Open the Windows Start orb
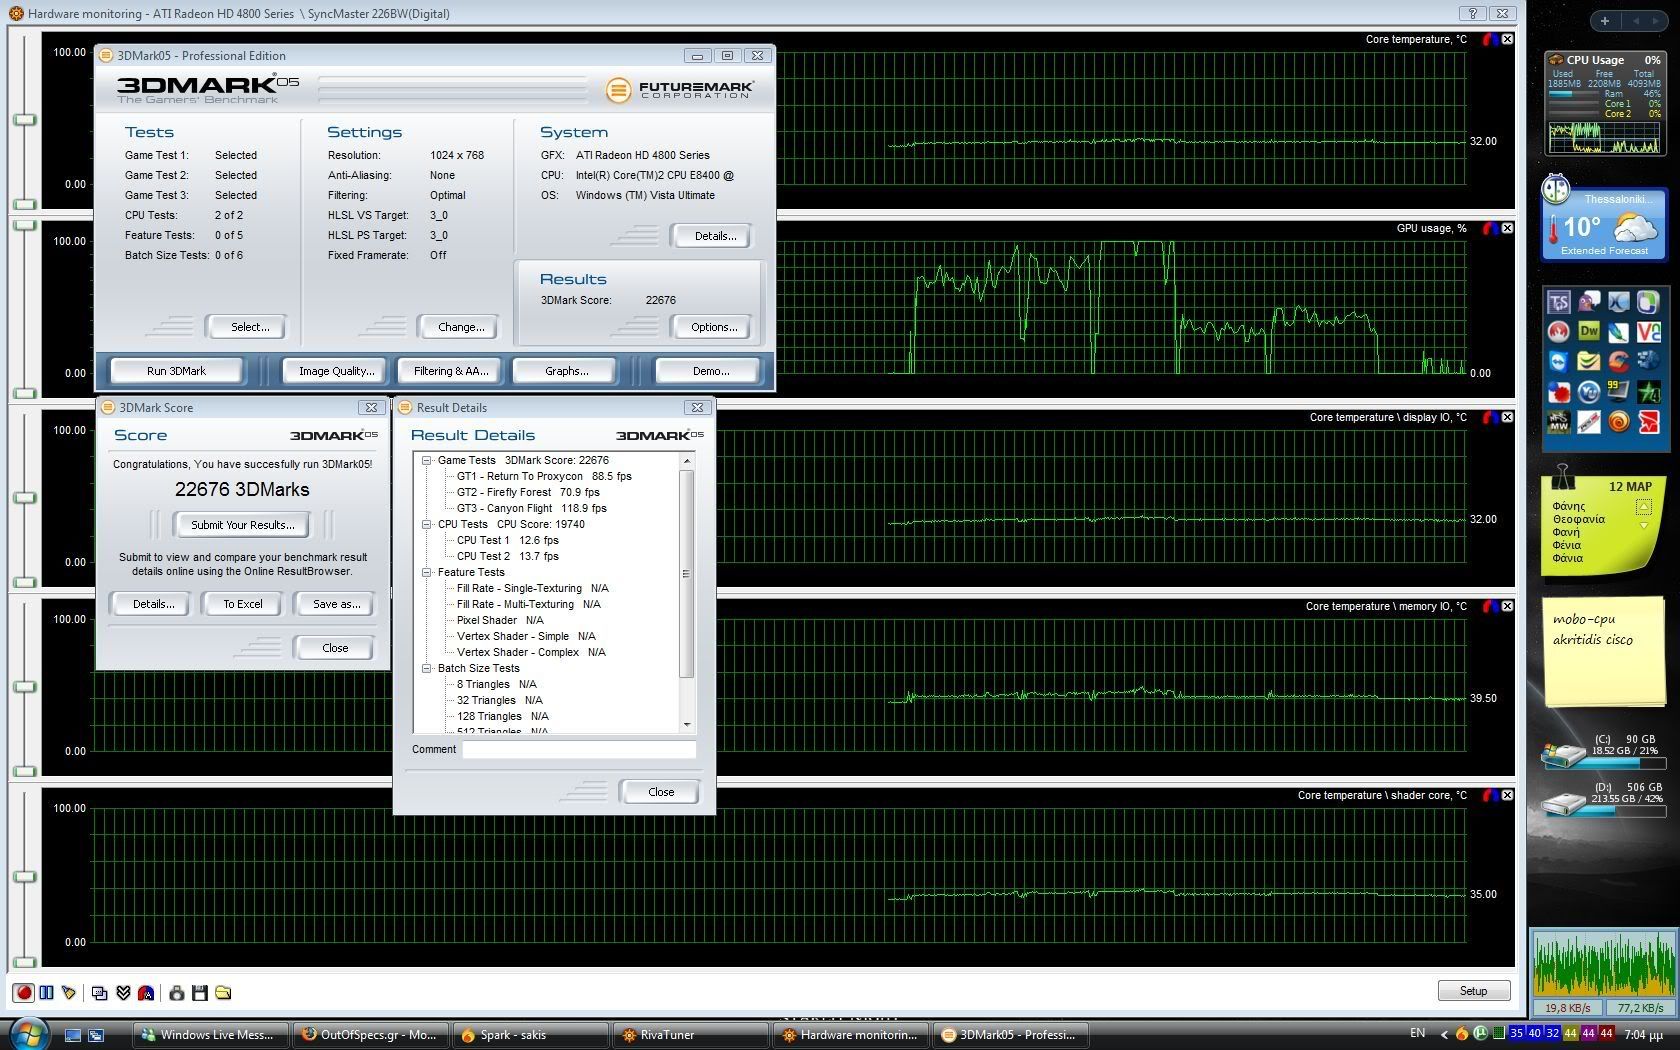1680x1050 pixels. coord(27,1033)
